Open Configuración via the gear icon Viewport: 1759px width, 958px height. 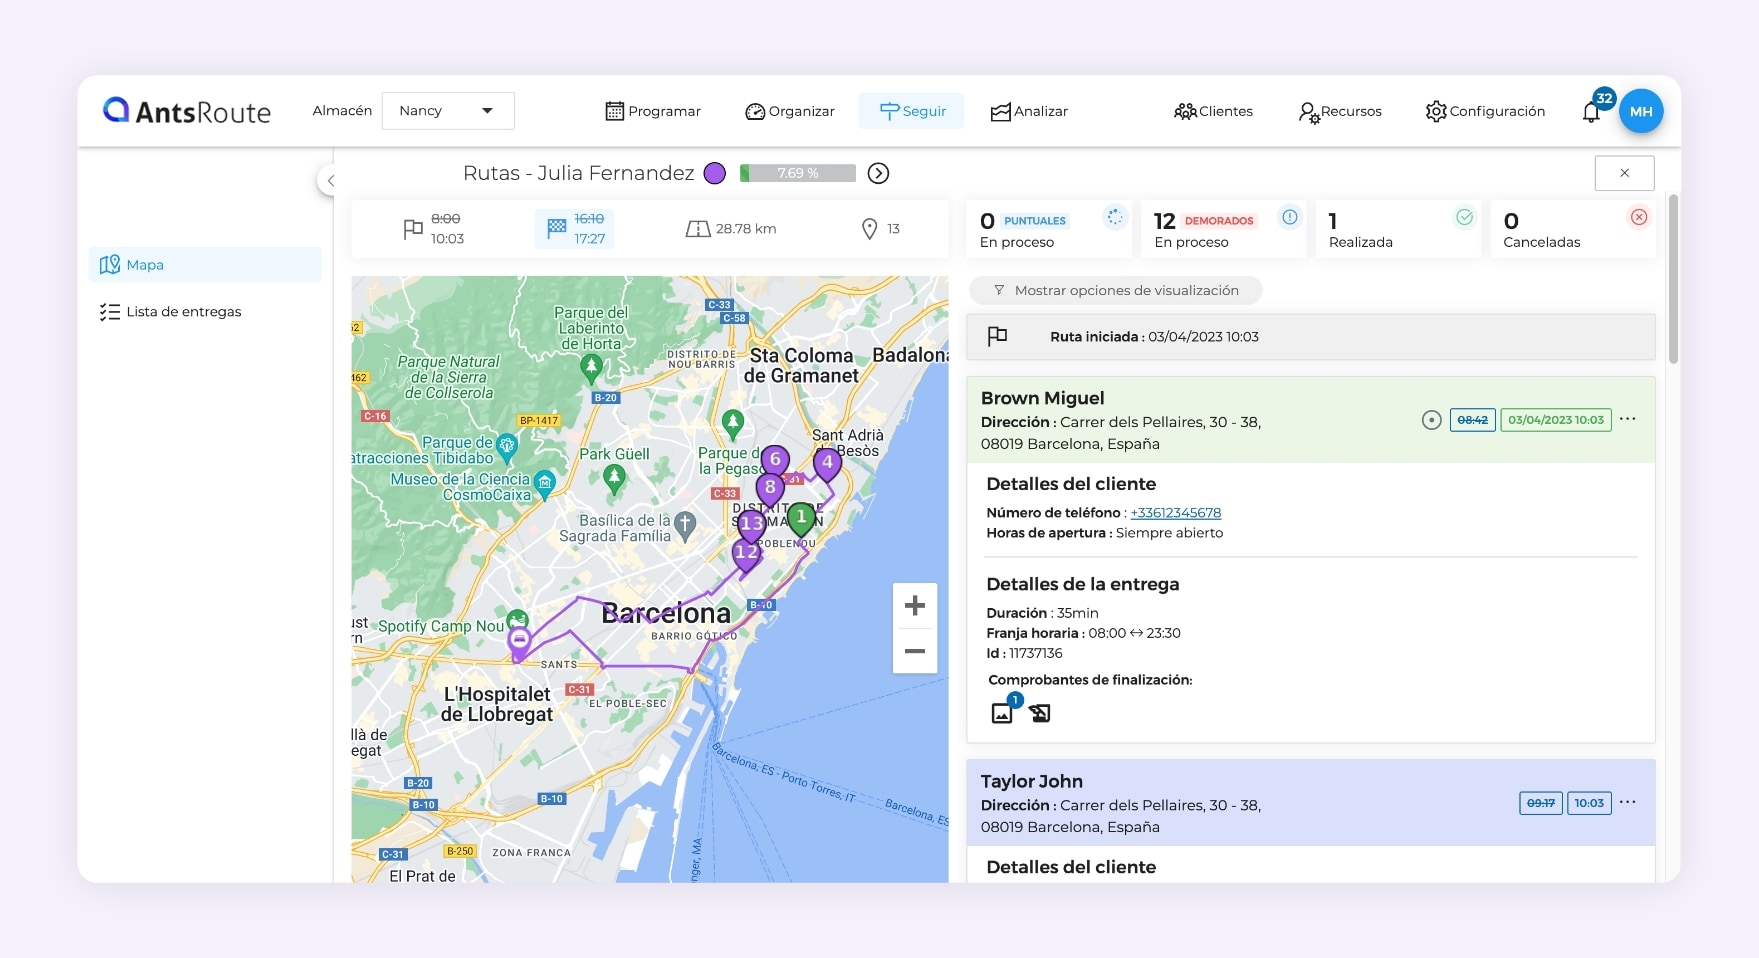coord(1436,111)
